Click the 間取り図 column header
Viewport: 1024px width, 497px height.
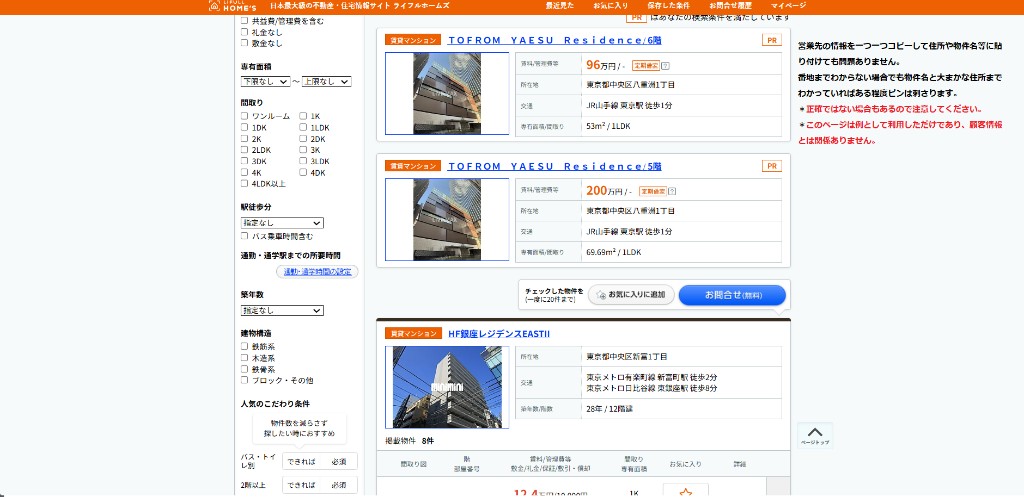pyautogui.click(x=413, y=464)
